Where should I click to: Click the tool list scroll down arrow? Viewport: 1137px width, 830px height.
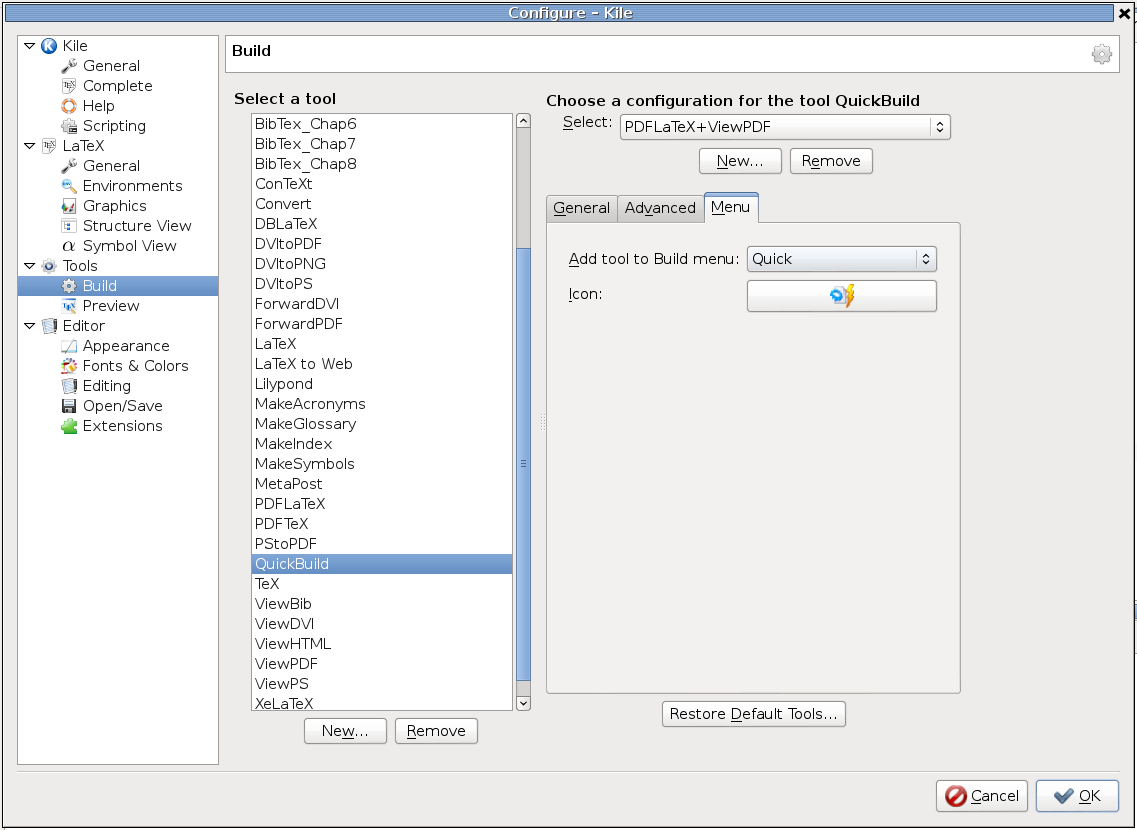point(523,703)
